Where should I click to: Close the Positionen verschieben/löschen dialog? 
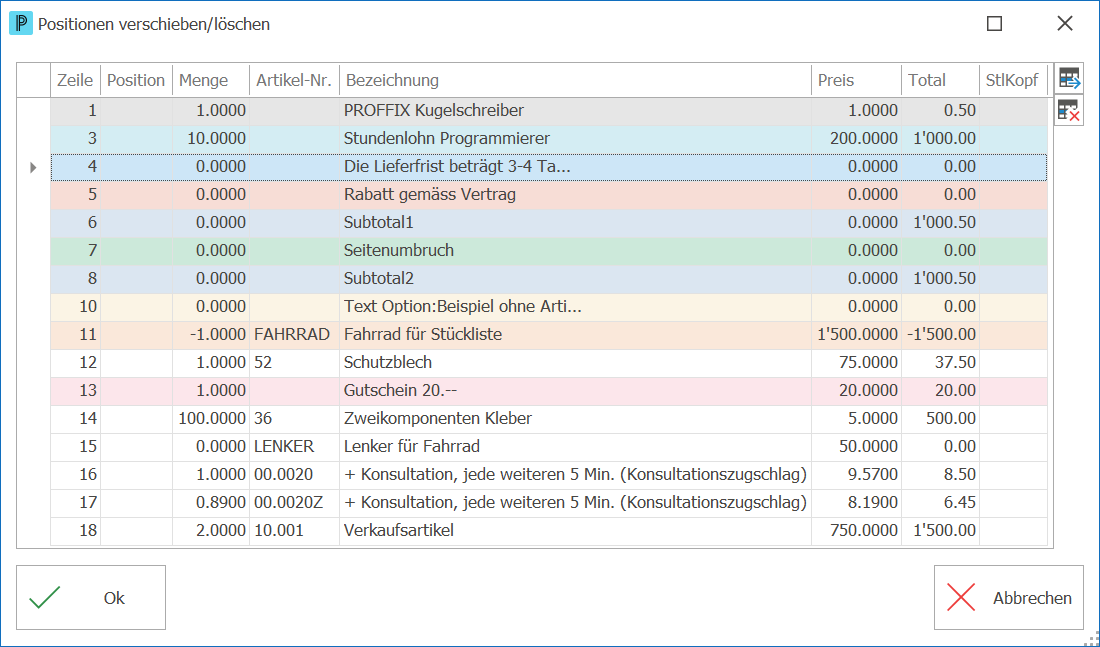1065,24
